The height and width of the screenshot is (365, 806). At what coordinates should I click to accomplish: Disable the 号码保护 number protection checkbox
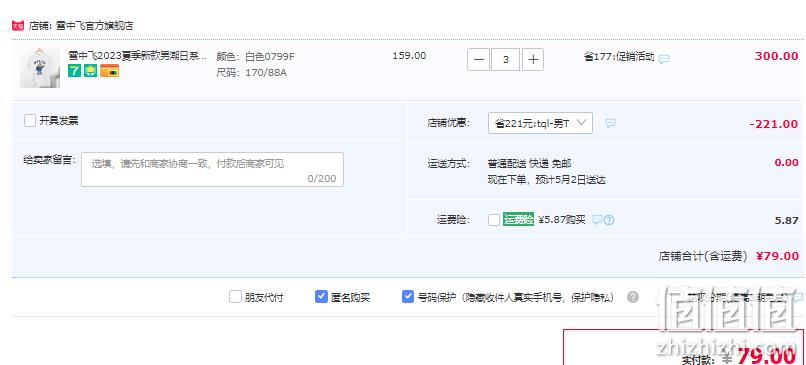point(408,297)
